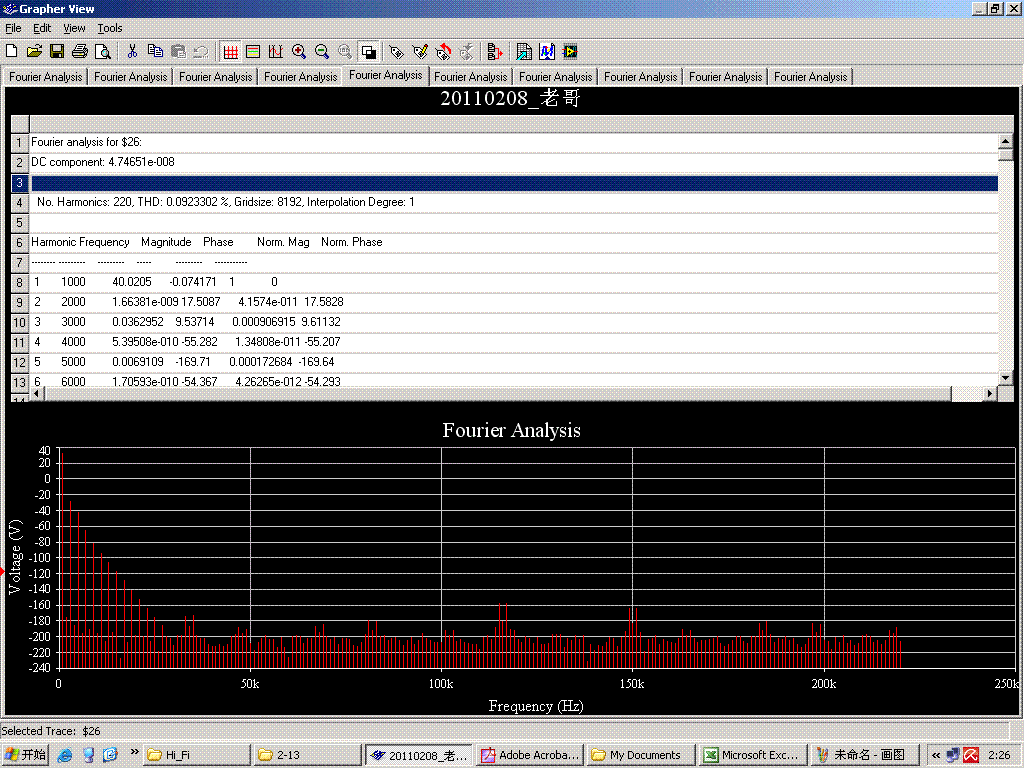Click the Zoom Out magnifier icon
This screenshot has height=768, width=1024.
point(322,51)
